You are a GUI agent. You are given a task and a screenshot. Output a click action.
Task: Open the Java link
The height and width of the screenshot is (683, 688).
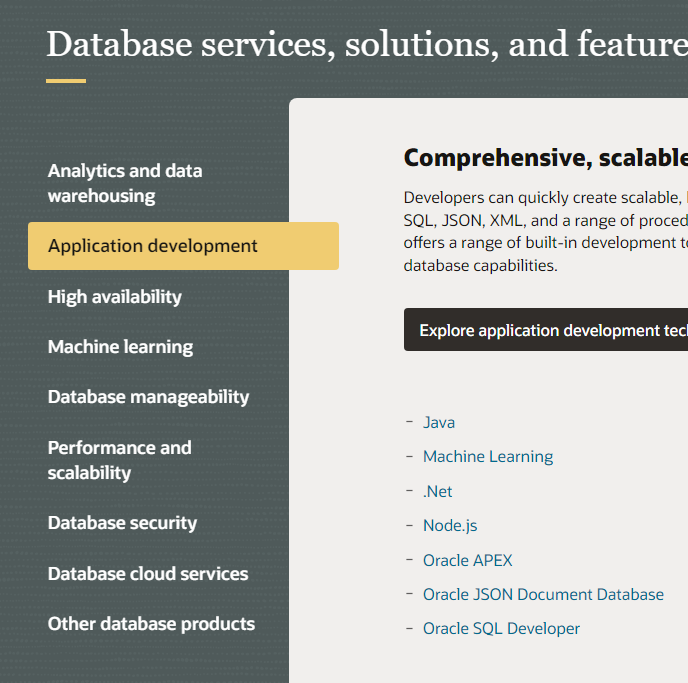[439, 422]
